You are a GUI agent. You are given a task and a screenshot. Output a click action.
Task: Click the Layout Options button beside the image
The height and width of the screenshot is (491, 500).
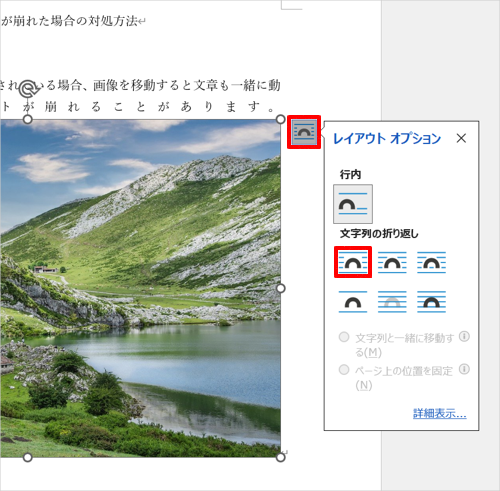pyautogui.click(x=304, y=132)
